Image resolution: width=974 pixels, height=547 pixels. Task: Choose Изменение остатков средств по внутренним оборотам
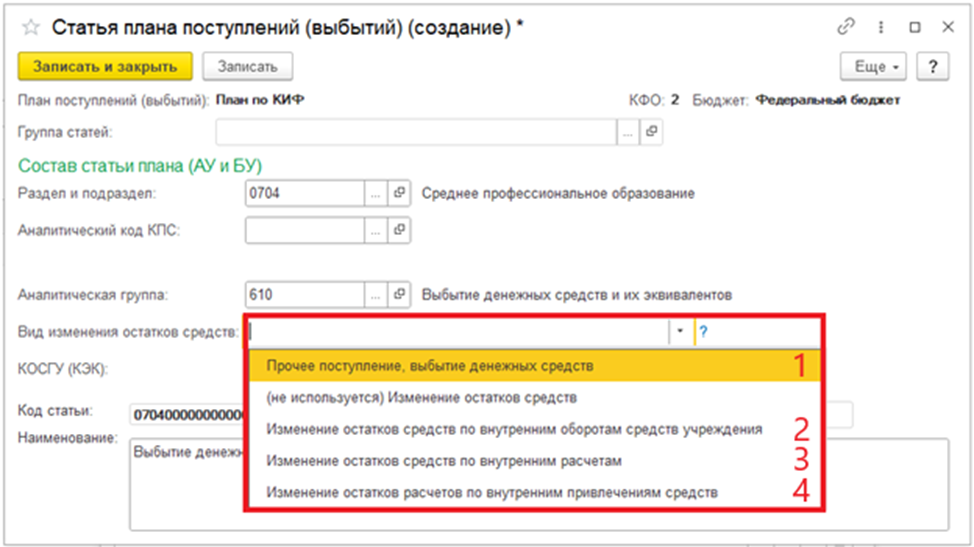[534, 429]
